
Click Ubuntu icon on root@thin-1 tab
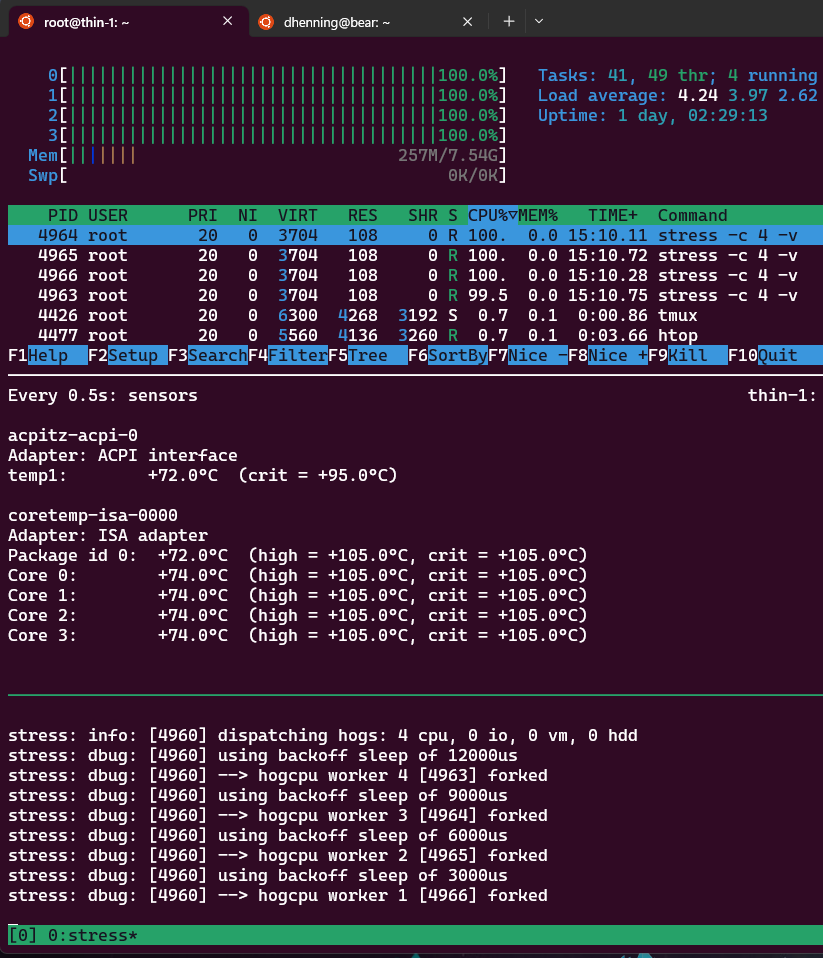[26, 22]
